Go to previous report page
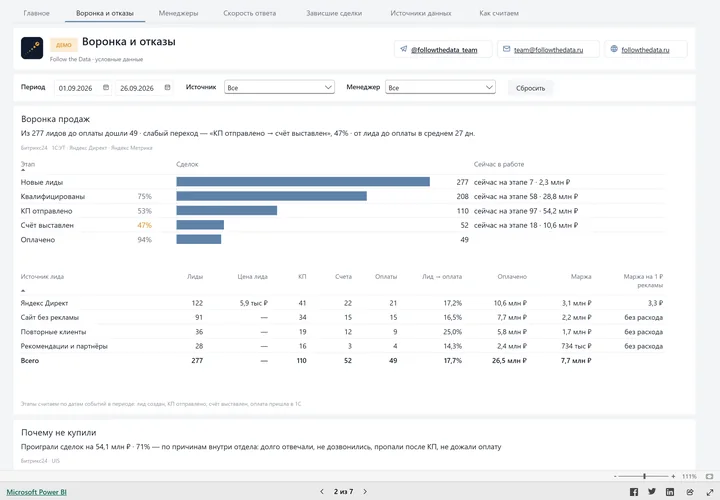The image size is (720, 500). (x=322, y=492)
